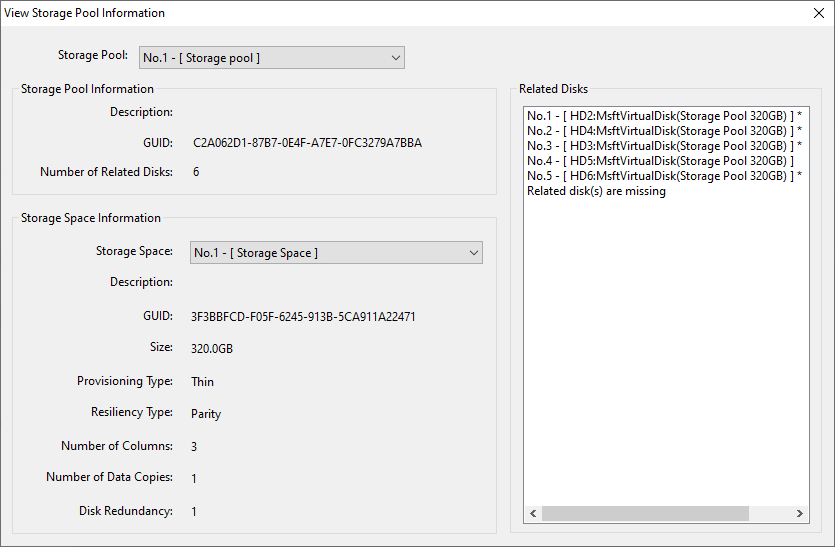
Task: Click the storage pool GUID starting with C2A062D1
Action: [x=307, y=143]
